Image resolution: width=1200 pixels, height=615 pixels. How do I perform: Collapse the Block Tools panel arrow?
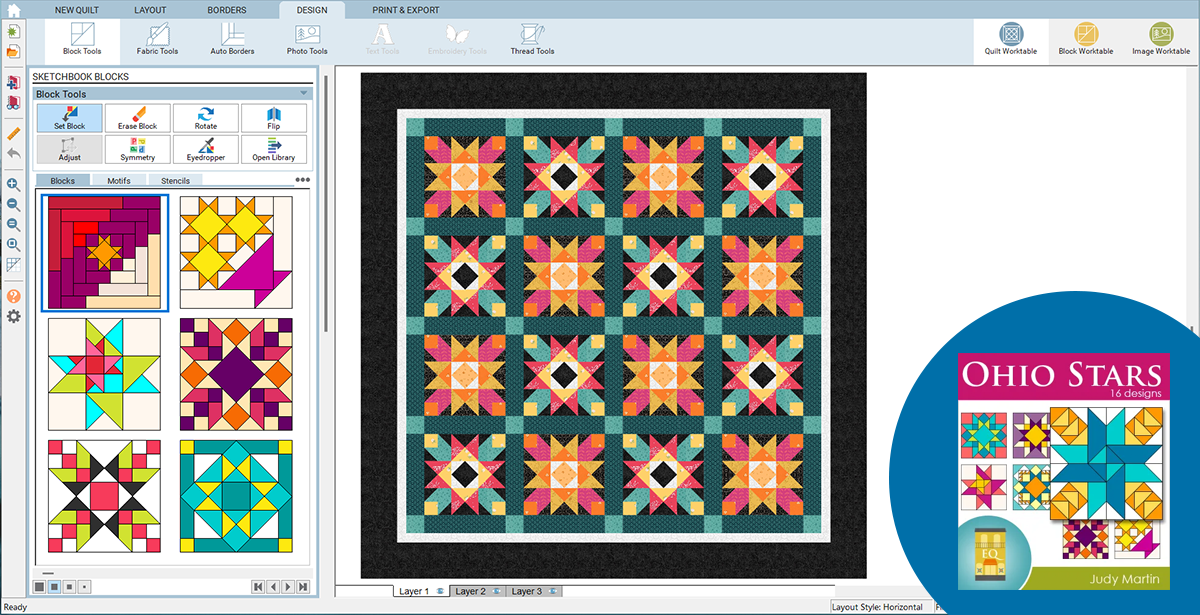click(303, 94)
